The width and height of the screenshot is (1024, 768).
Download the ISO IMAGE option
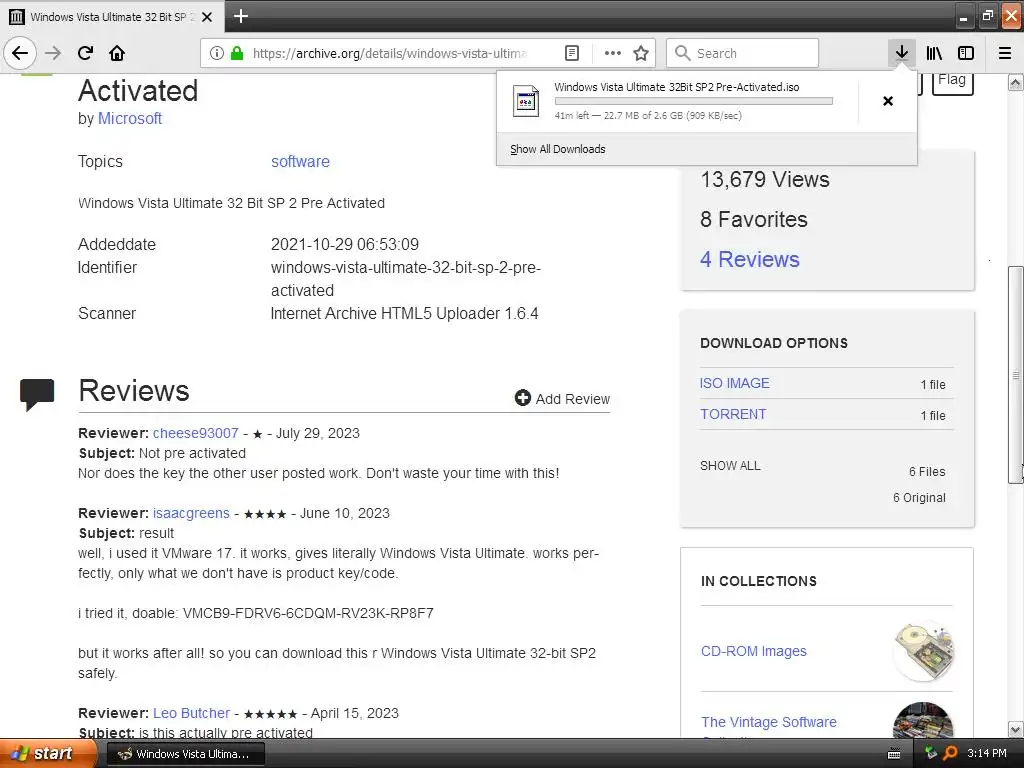click(x=735, y=383)
